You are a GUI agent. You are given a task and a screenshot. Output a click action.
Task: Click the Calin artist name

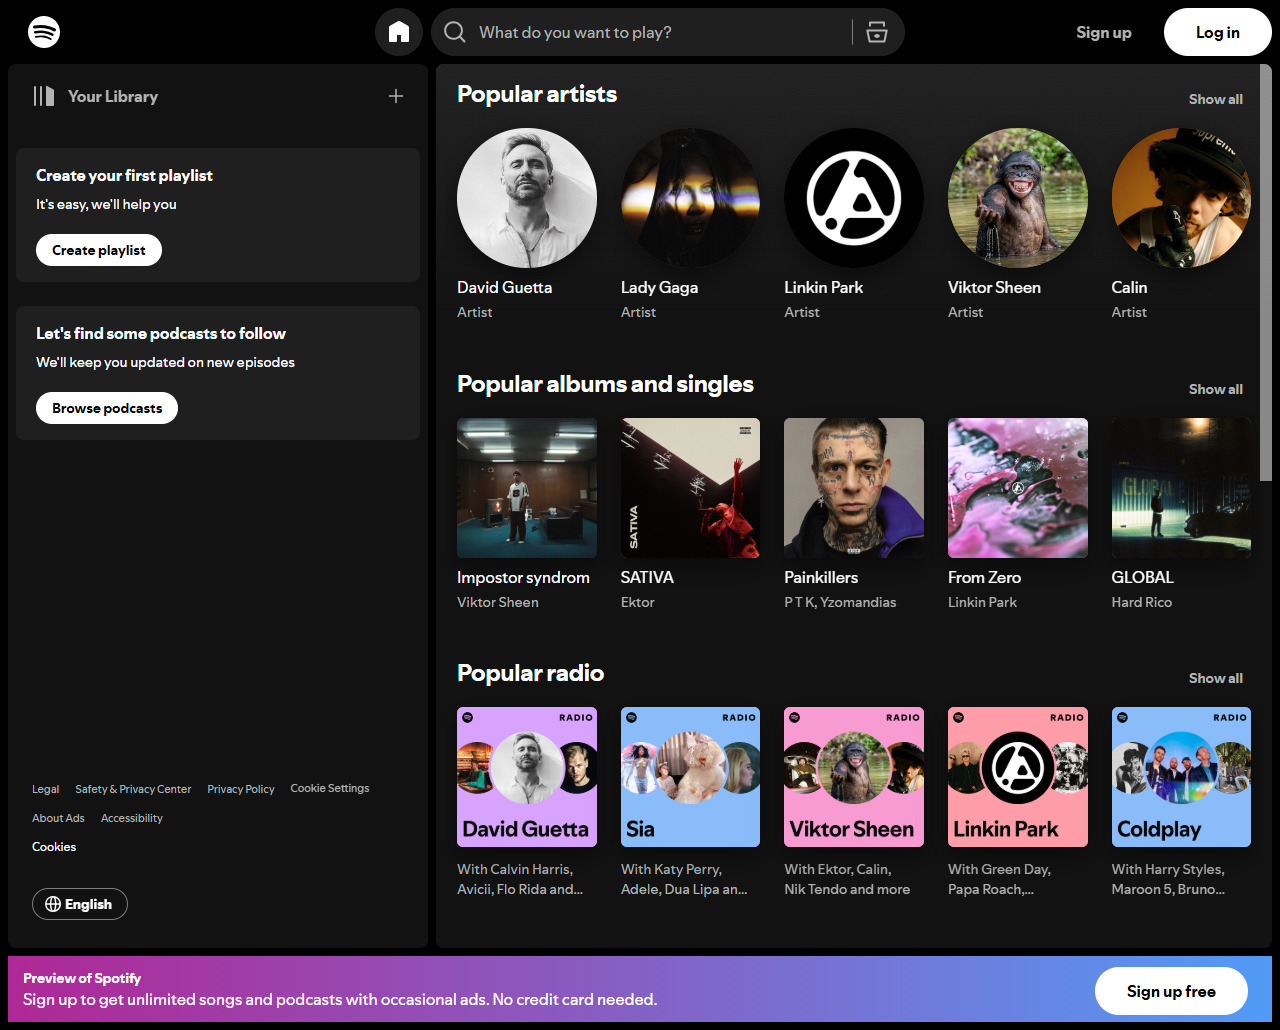coord(1129,287)
